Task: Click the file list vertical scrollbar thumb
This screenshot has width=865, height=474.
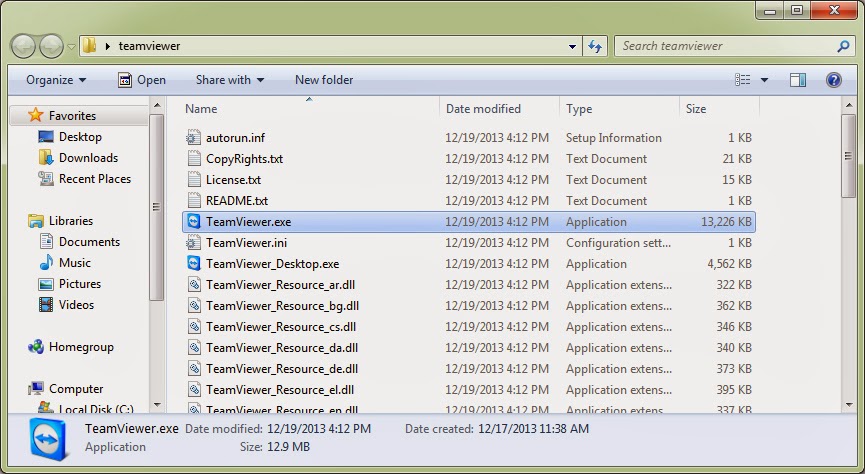Action: 849,156
